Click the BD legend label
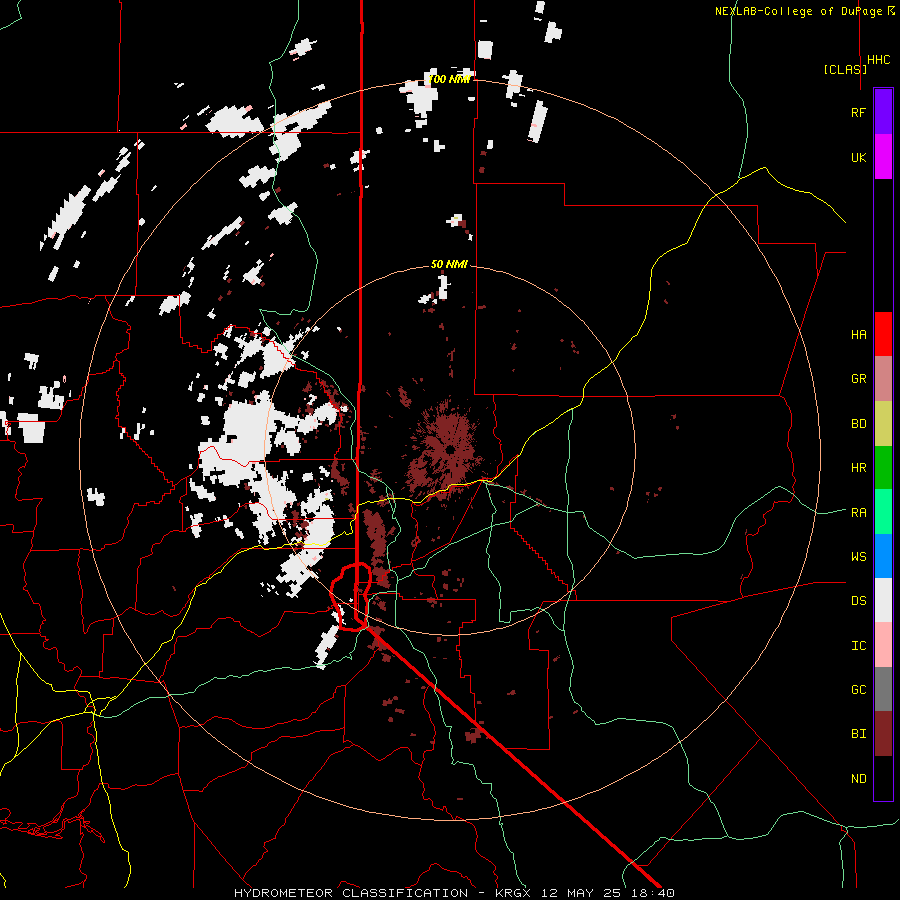 (858, 424)
